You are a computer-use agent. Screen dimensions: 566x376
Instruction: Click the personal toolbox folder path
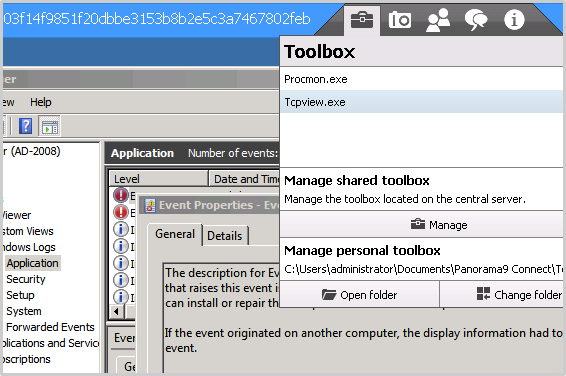423,269
